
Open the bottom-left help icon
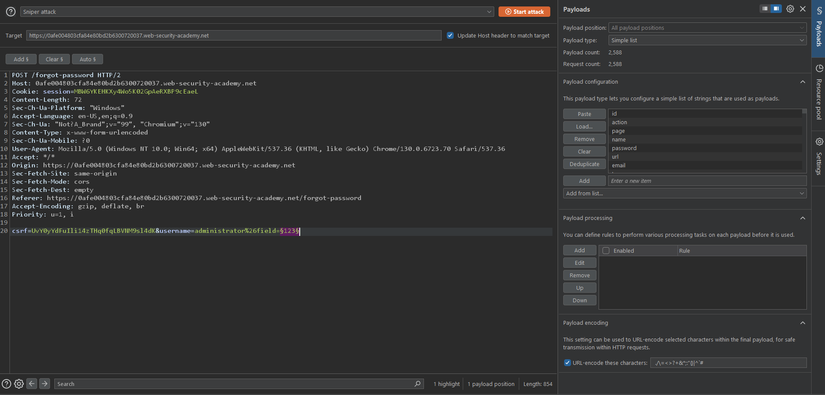tap(7, 383)
